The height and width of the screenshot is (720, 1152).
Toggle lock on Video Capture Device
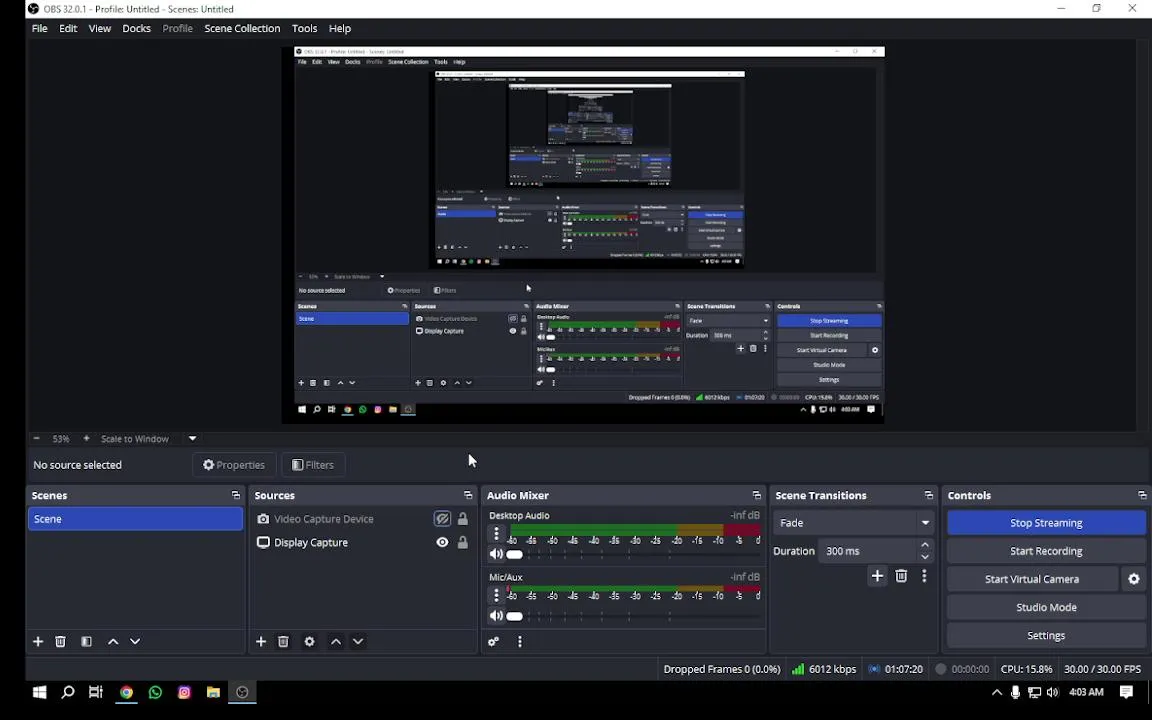[x=463, y=519]
